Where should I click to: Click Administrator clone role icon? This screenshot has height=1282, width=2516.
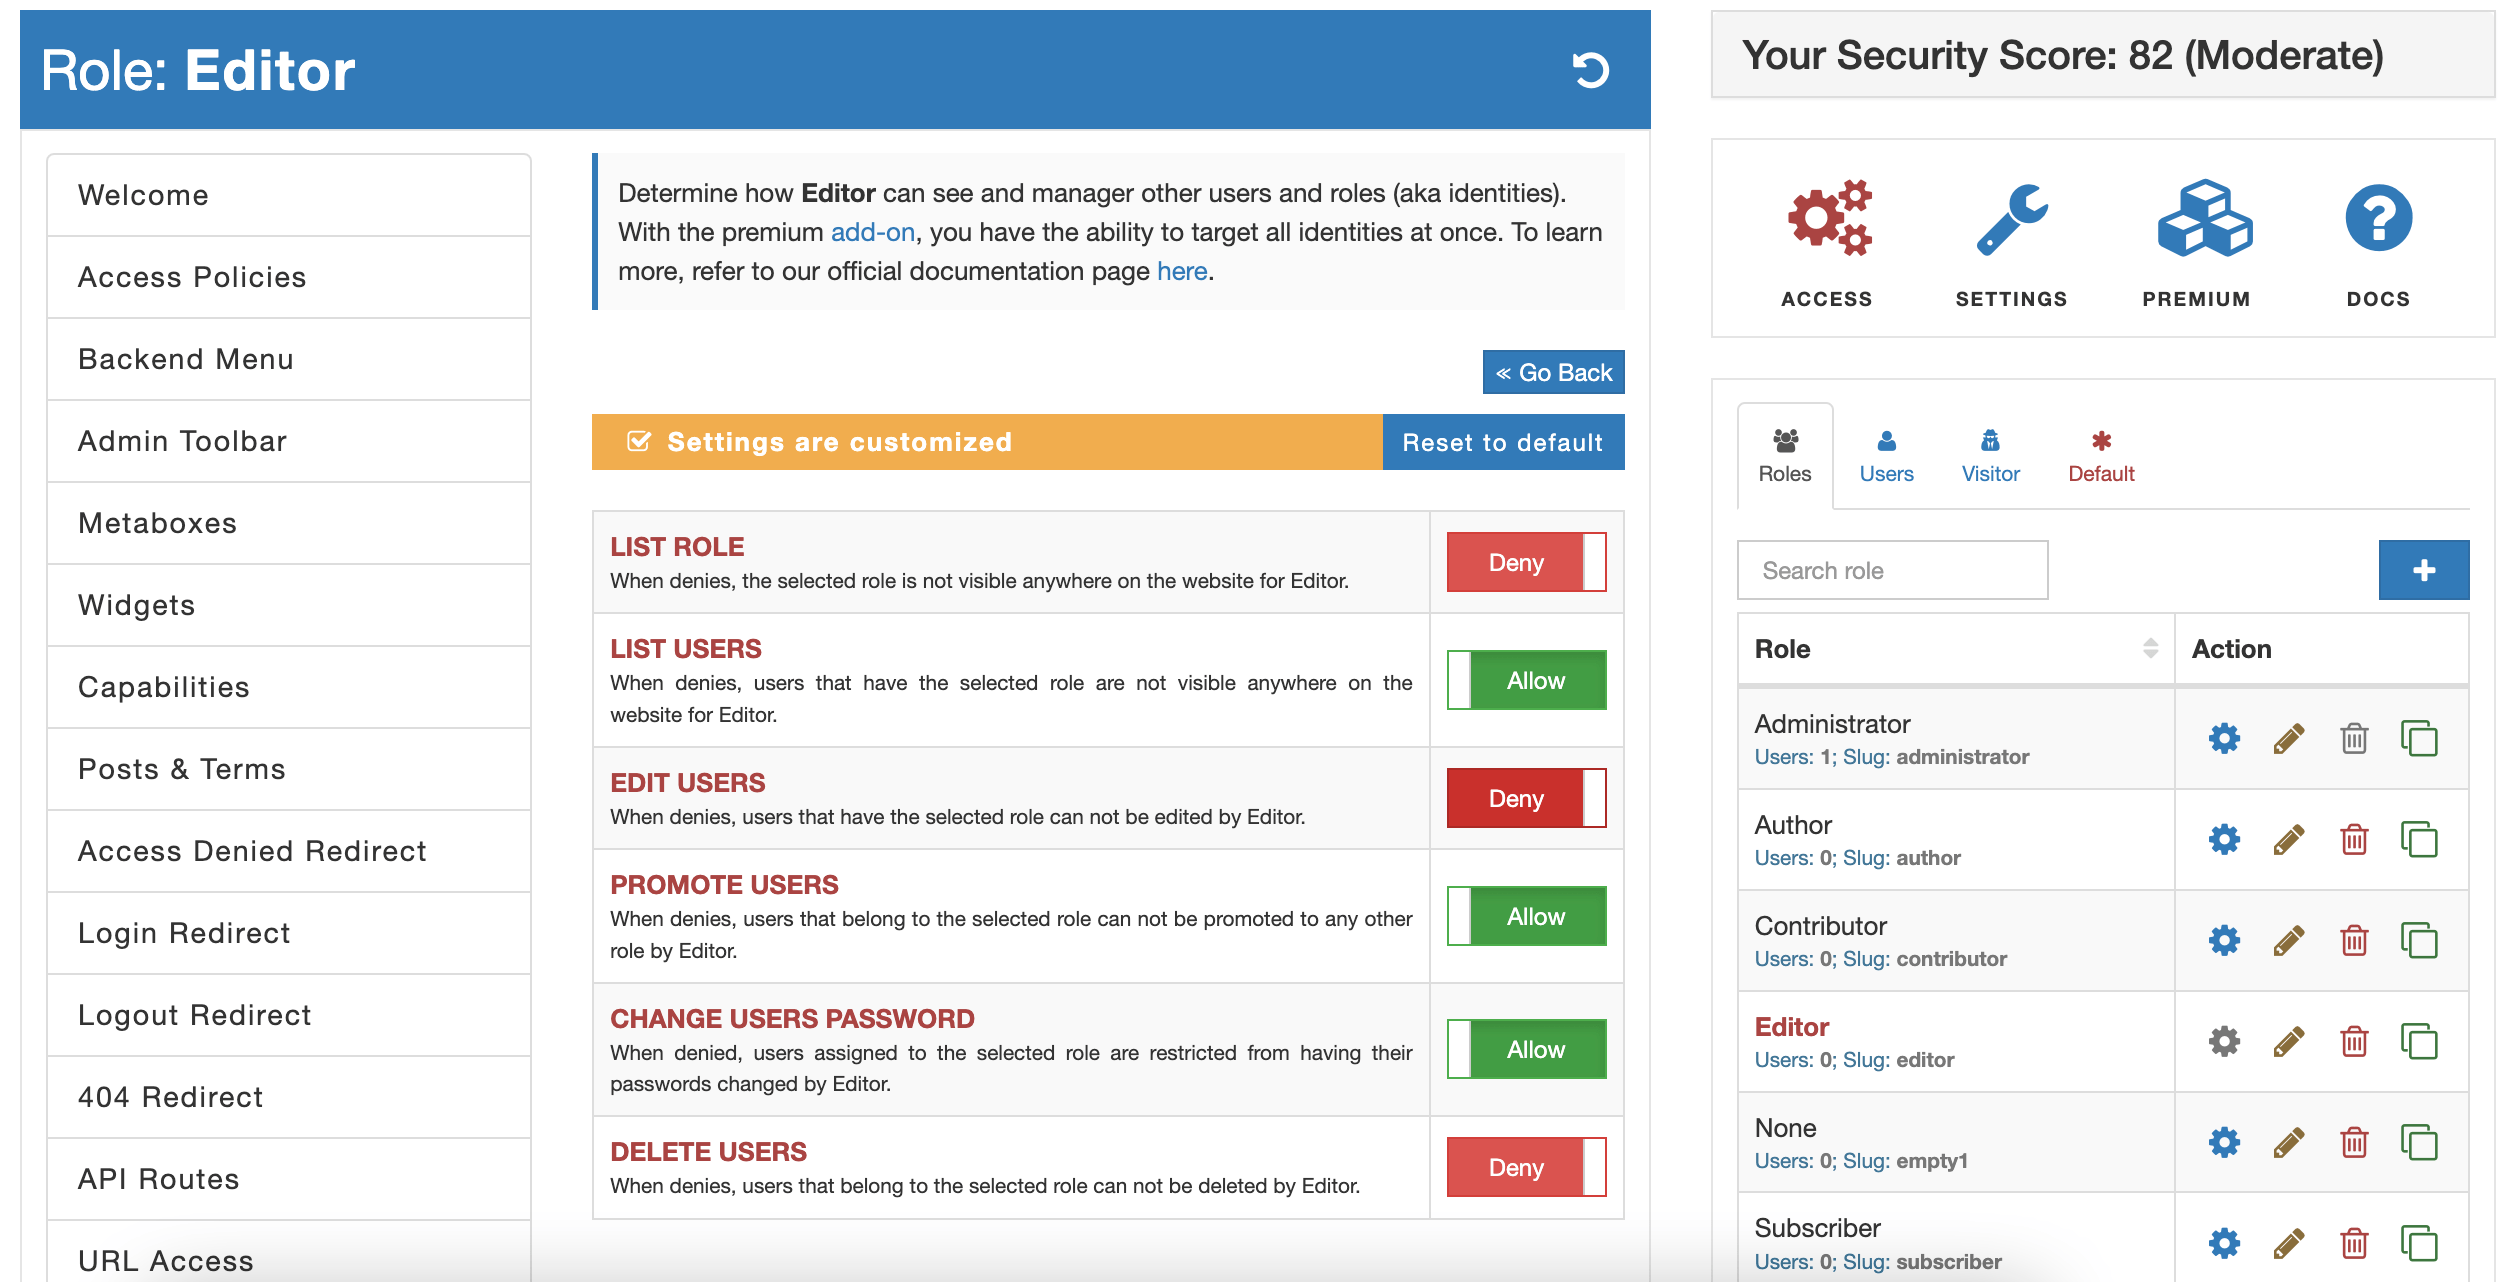pyautogui.click(x=2419, y=739)
